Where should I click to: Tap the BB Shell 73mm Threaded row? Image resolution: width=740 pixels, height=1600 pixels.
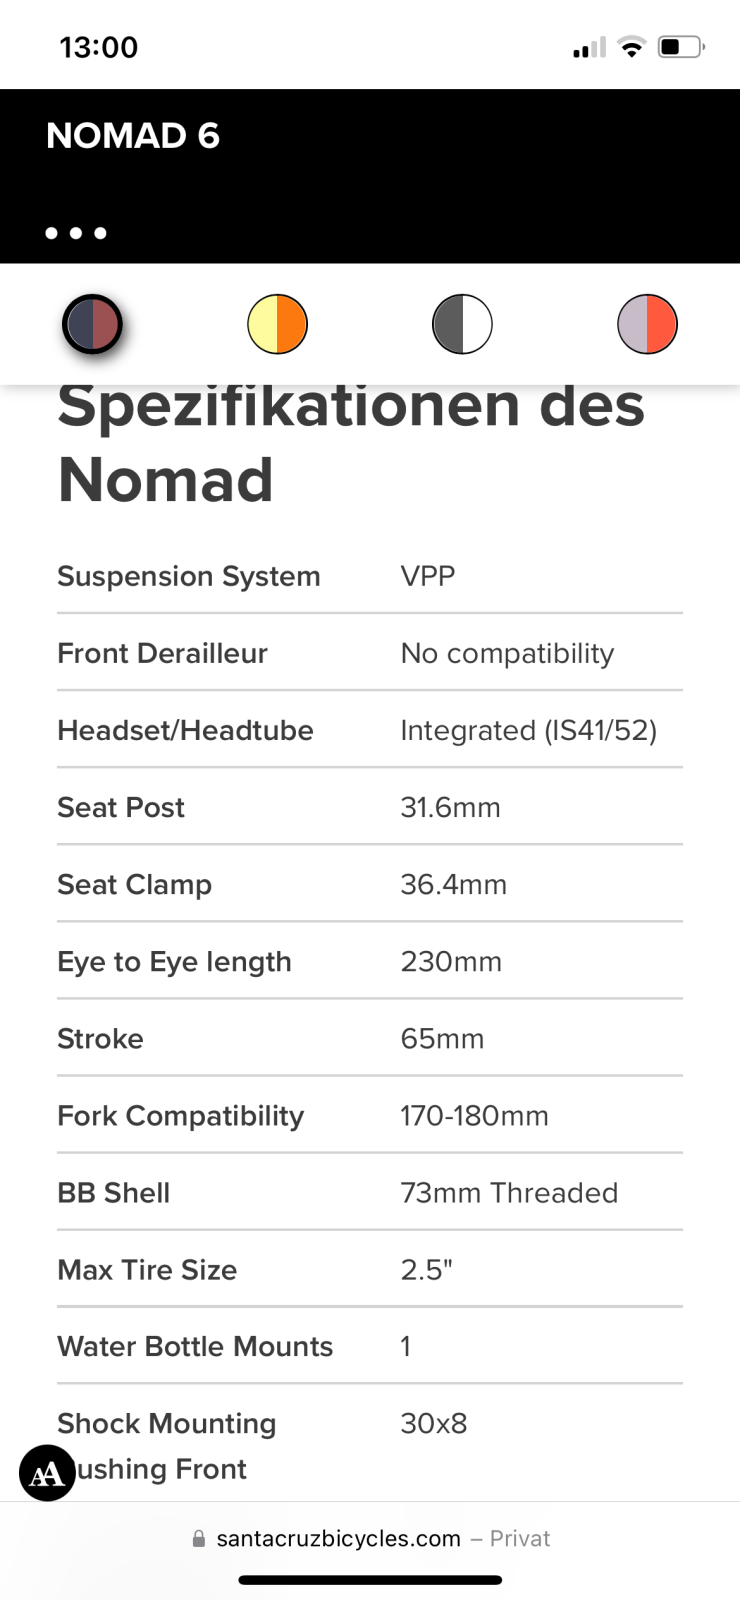point(369,1192)
